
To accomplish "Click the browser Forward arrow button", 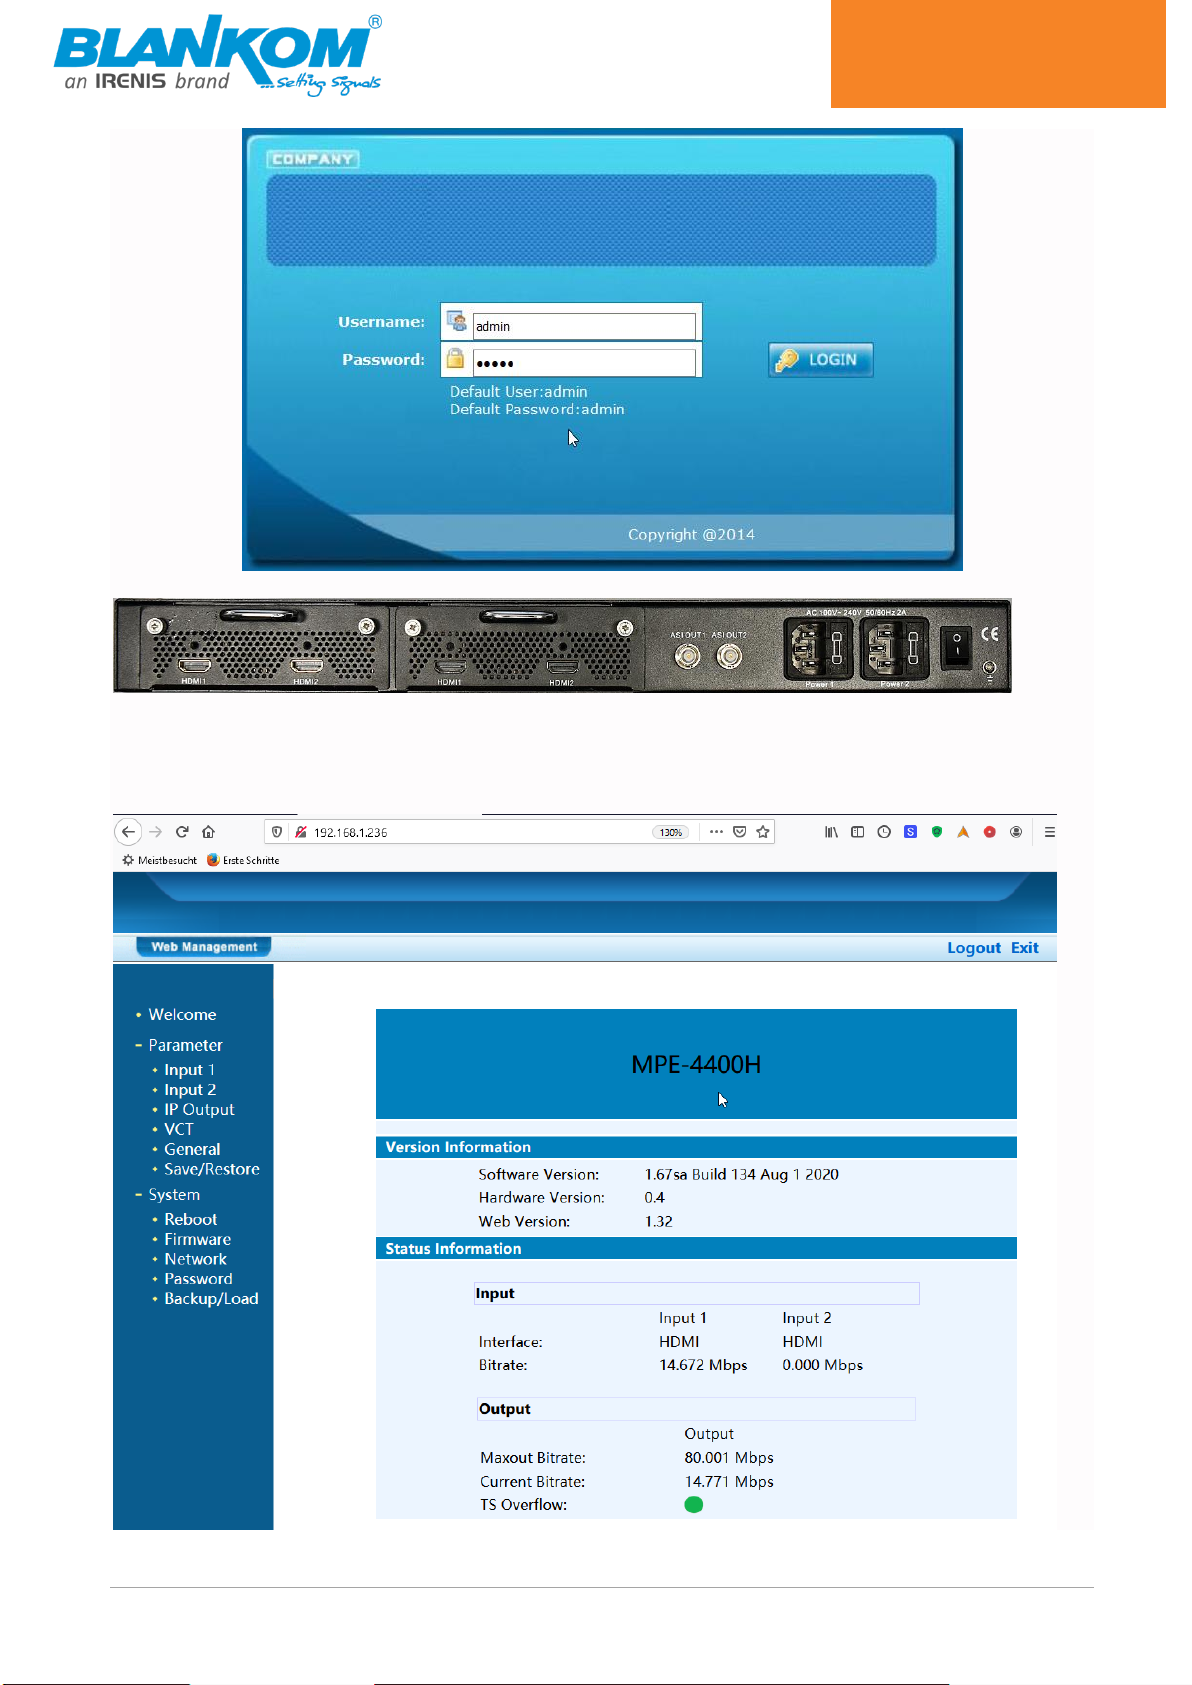I will [155, 832].
